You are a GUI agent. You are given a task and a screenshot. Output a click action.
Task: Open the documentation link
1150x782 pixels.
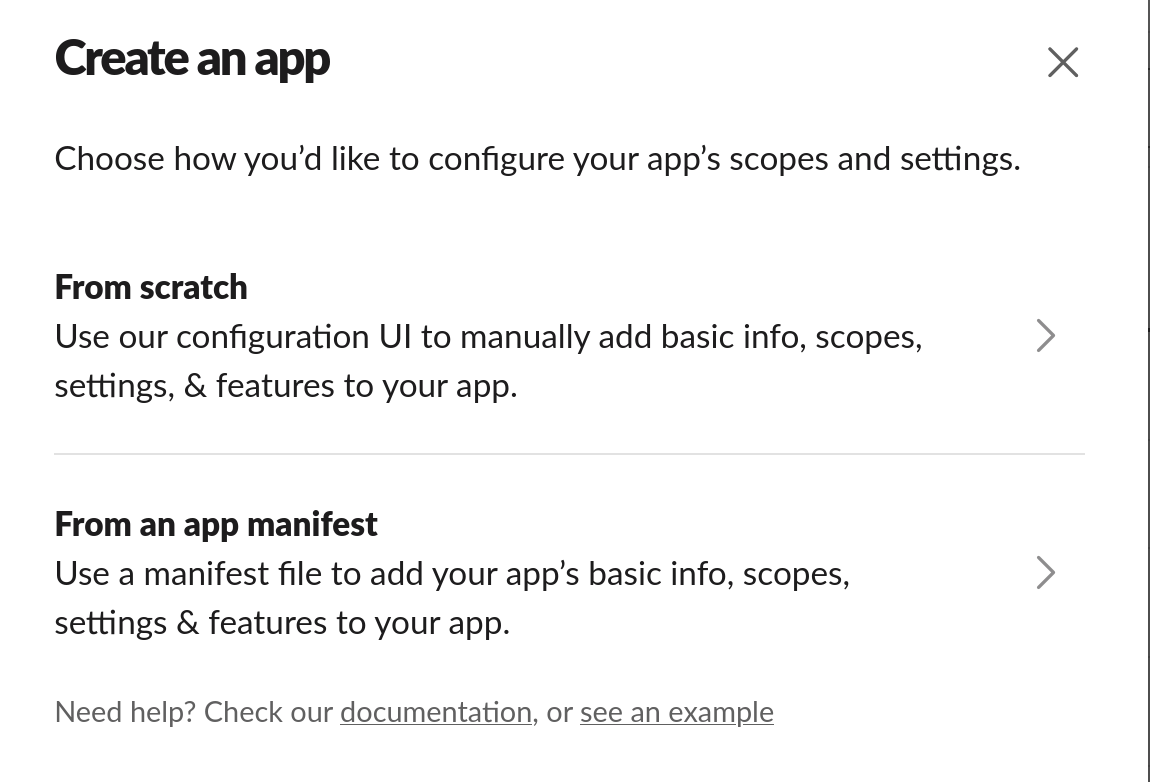pos(435,712)
